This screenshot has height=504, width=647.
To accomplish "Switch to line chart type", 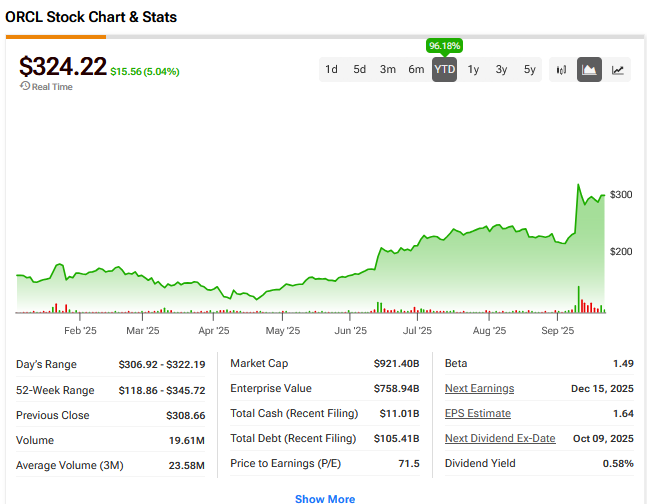I will click(618, 70).
